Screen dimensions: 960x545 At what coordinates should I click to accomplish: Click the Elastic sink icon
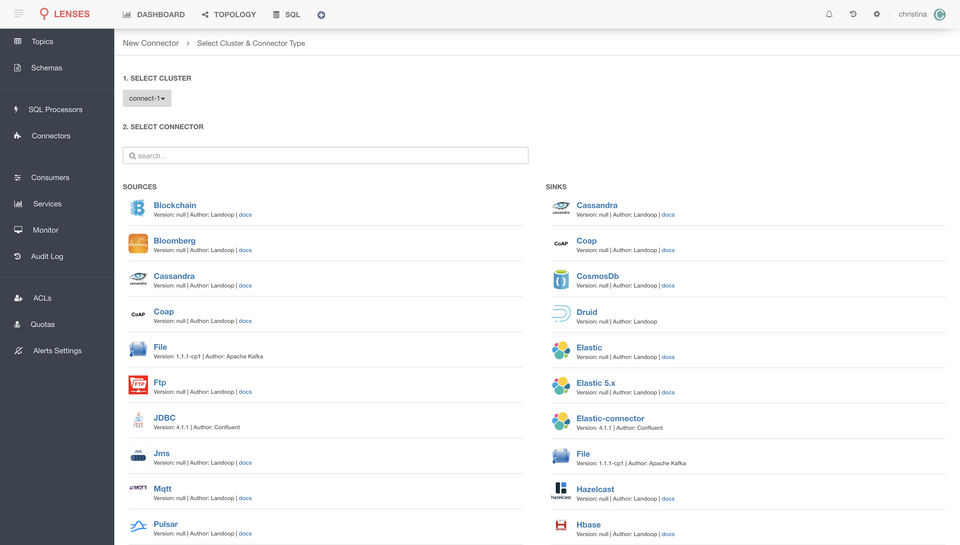point(561,350)
